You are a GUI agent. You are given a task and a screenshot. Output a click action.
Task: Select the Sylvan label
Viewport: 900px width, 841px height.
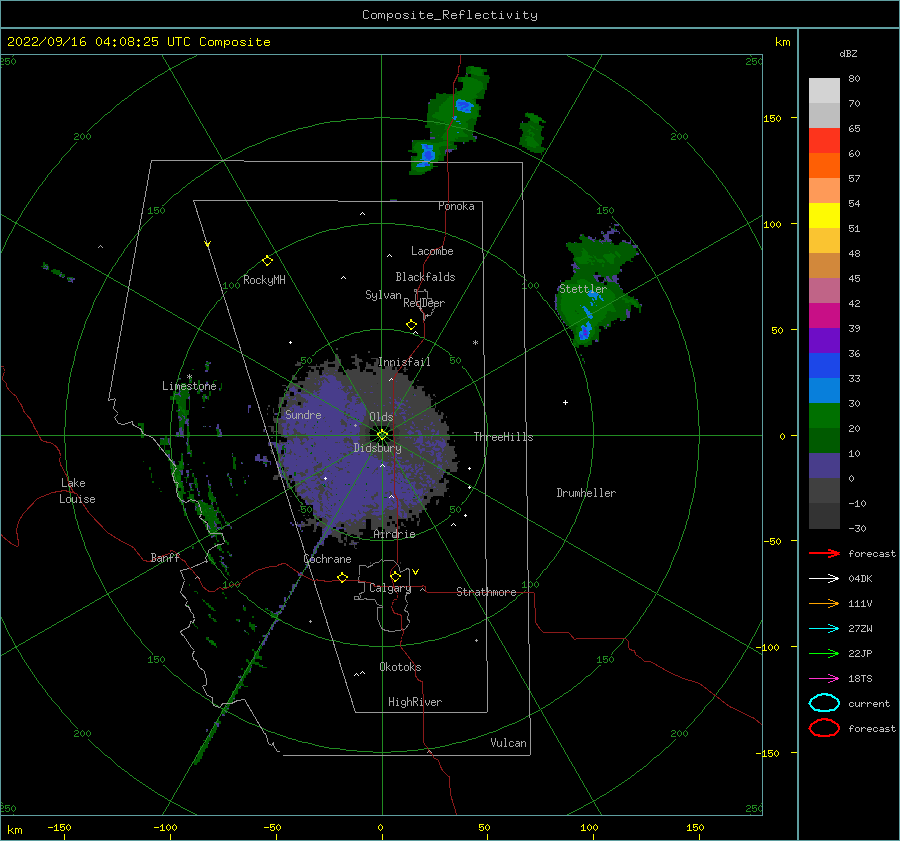383,295
